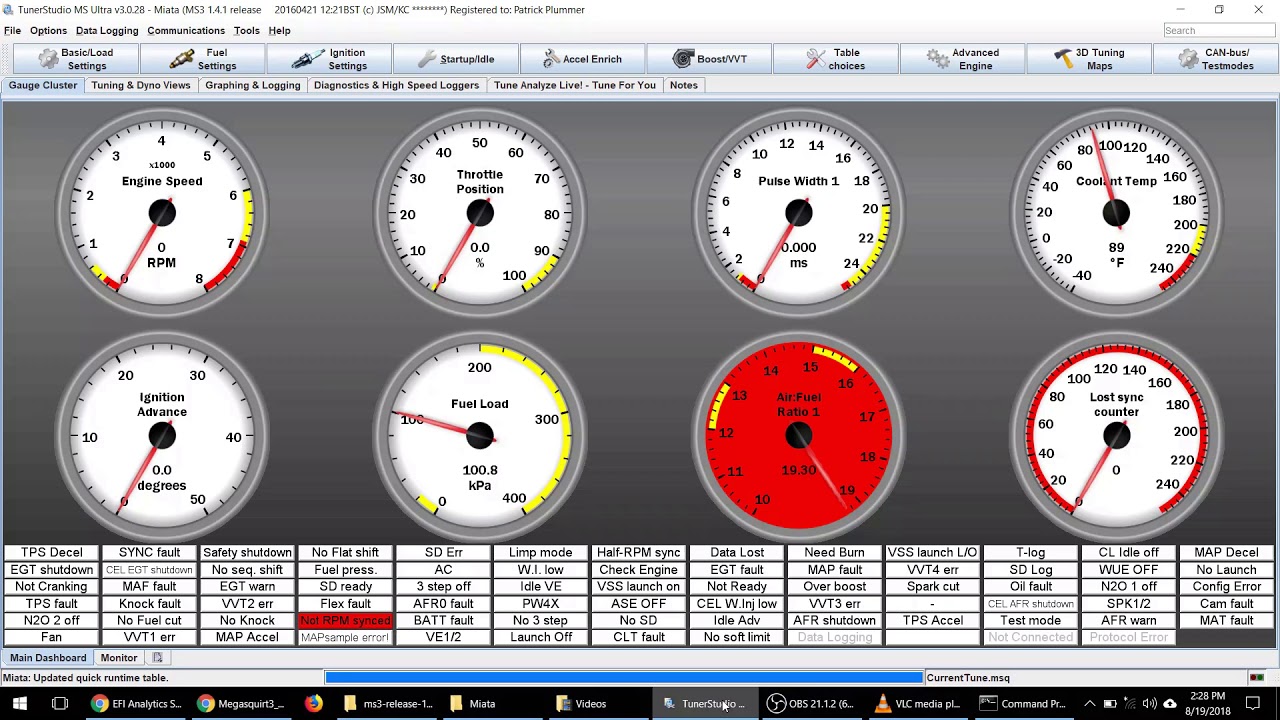Click the Coolant Temp gauge
The image size is (1280, 720).
pos(1116,212)
